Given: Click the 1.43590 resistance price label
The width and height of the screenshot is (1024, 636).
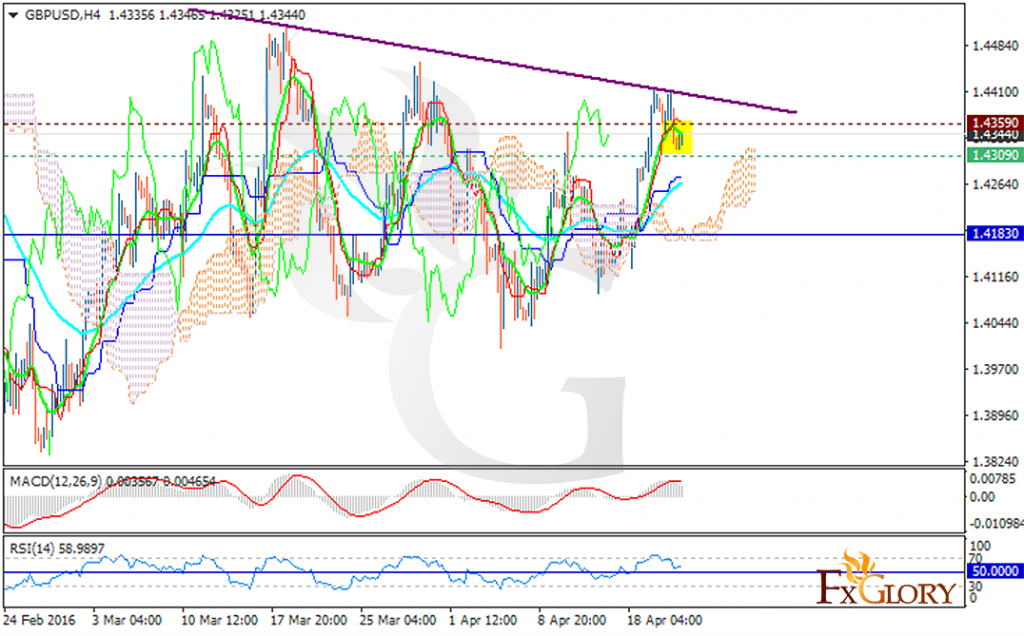Looking at the screenshot, I should (x=994, y=123).
